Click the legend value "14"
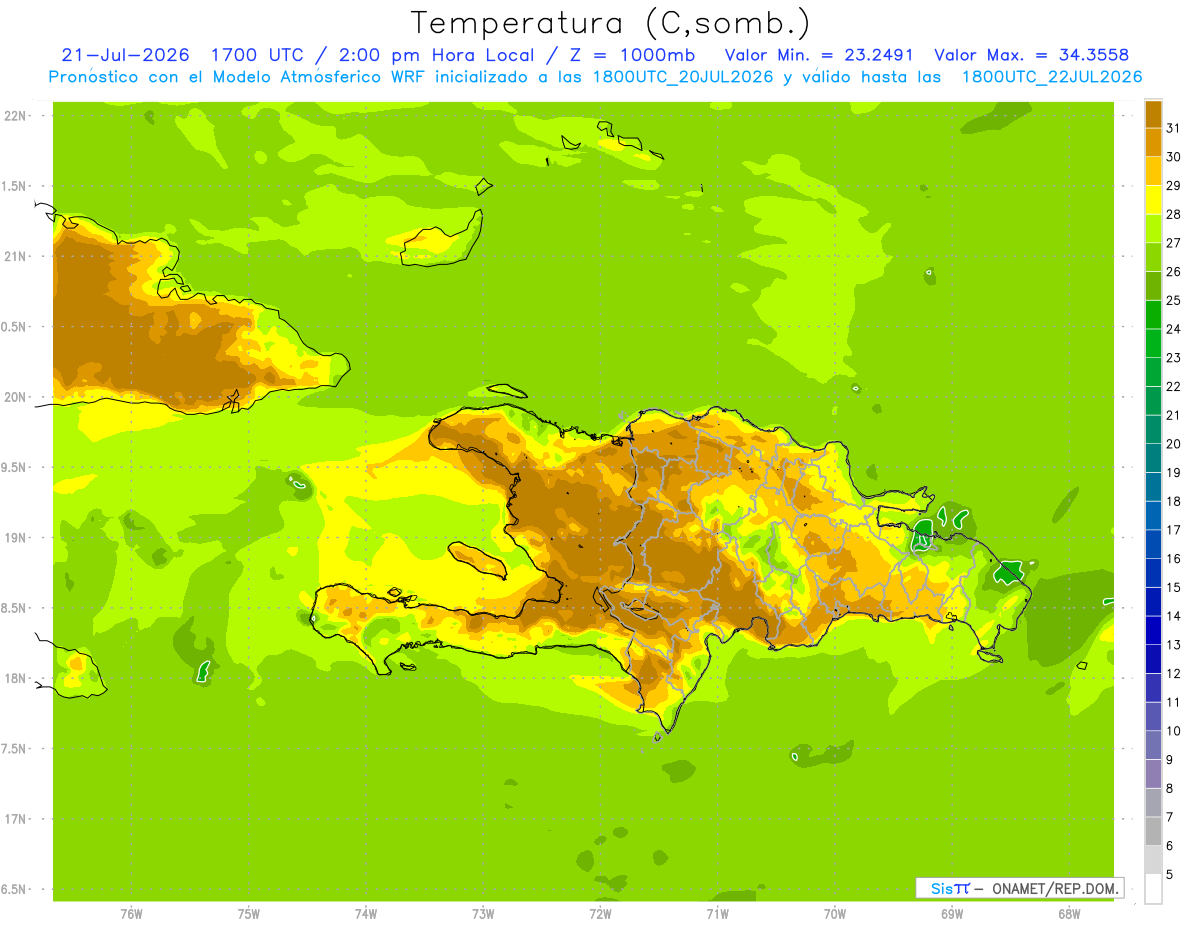 [1173, 616]
